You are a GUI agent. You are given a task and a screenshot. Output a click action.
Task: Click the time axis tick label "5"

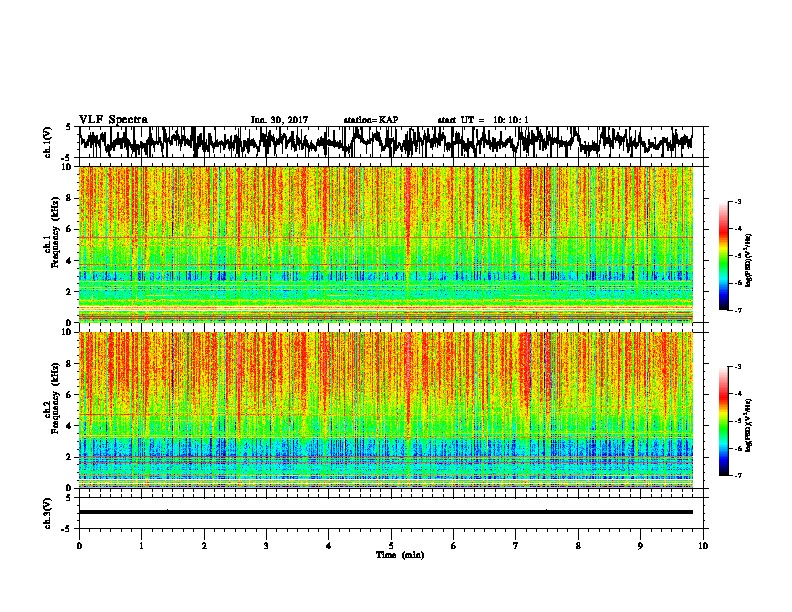(x=391, y=546)
